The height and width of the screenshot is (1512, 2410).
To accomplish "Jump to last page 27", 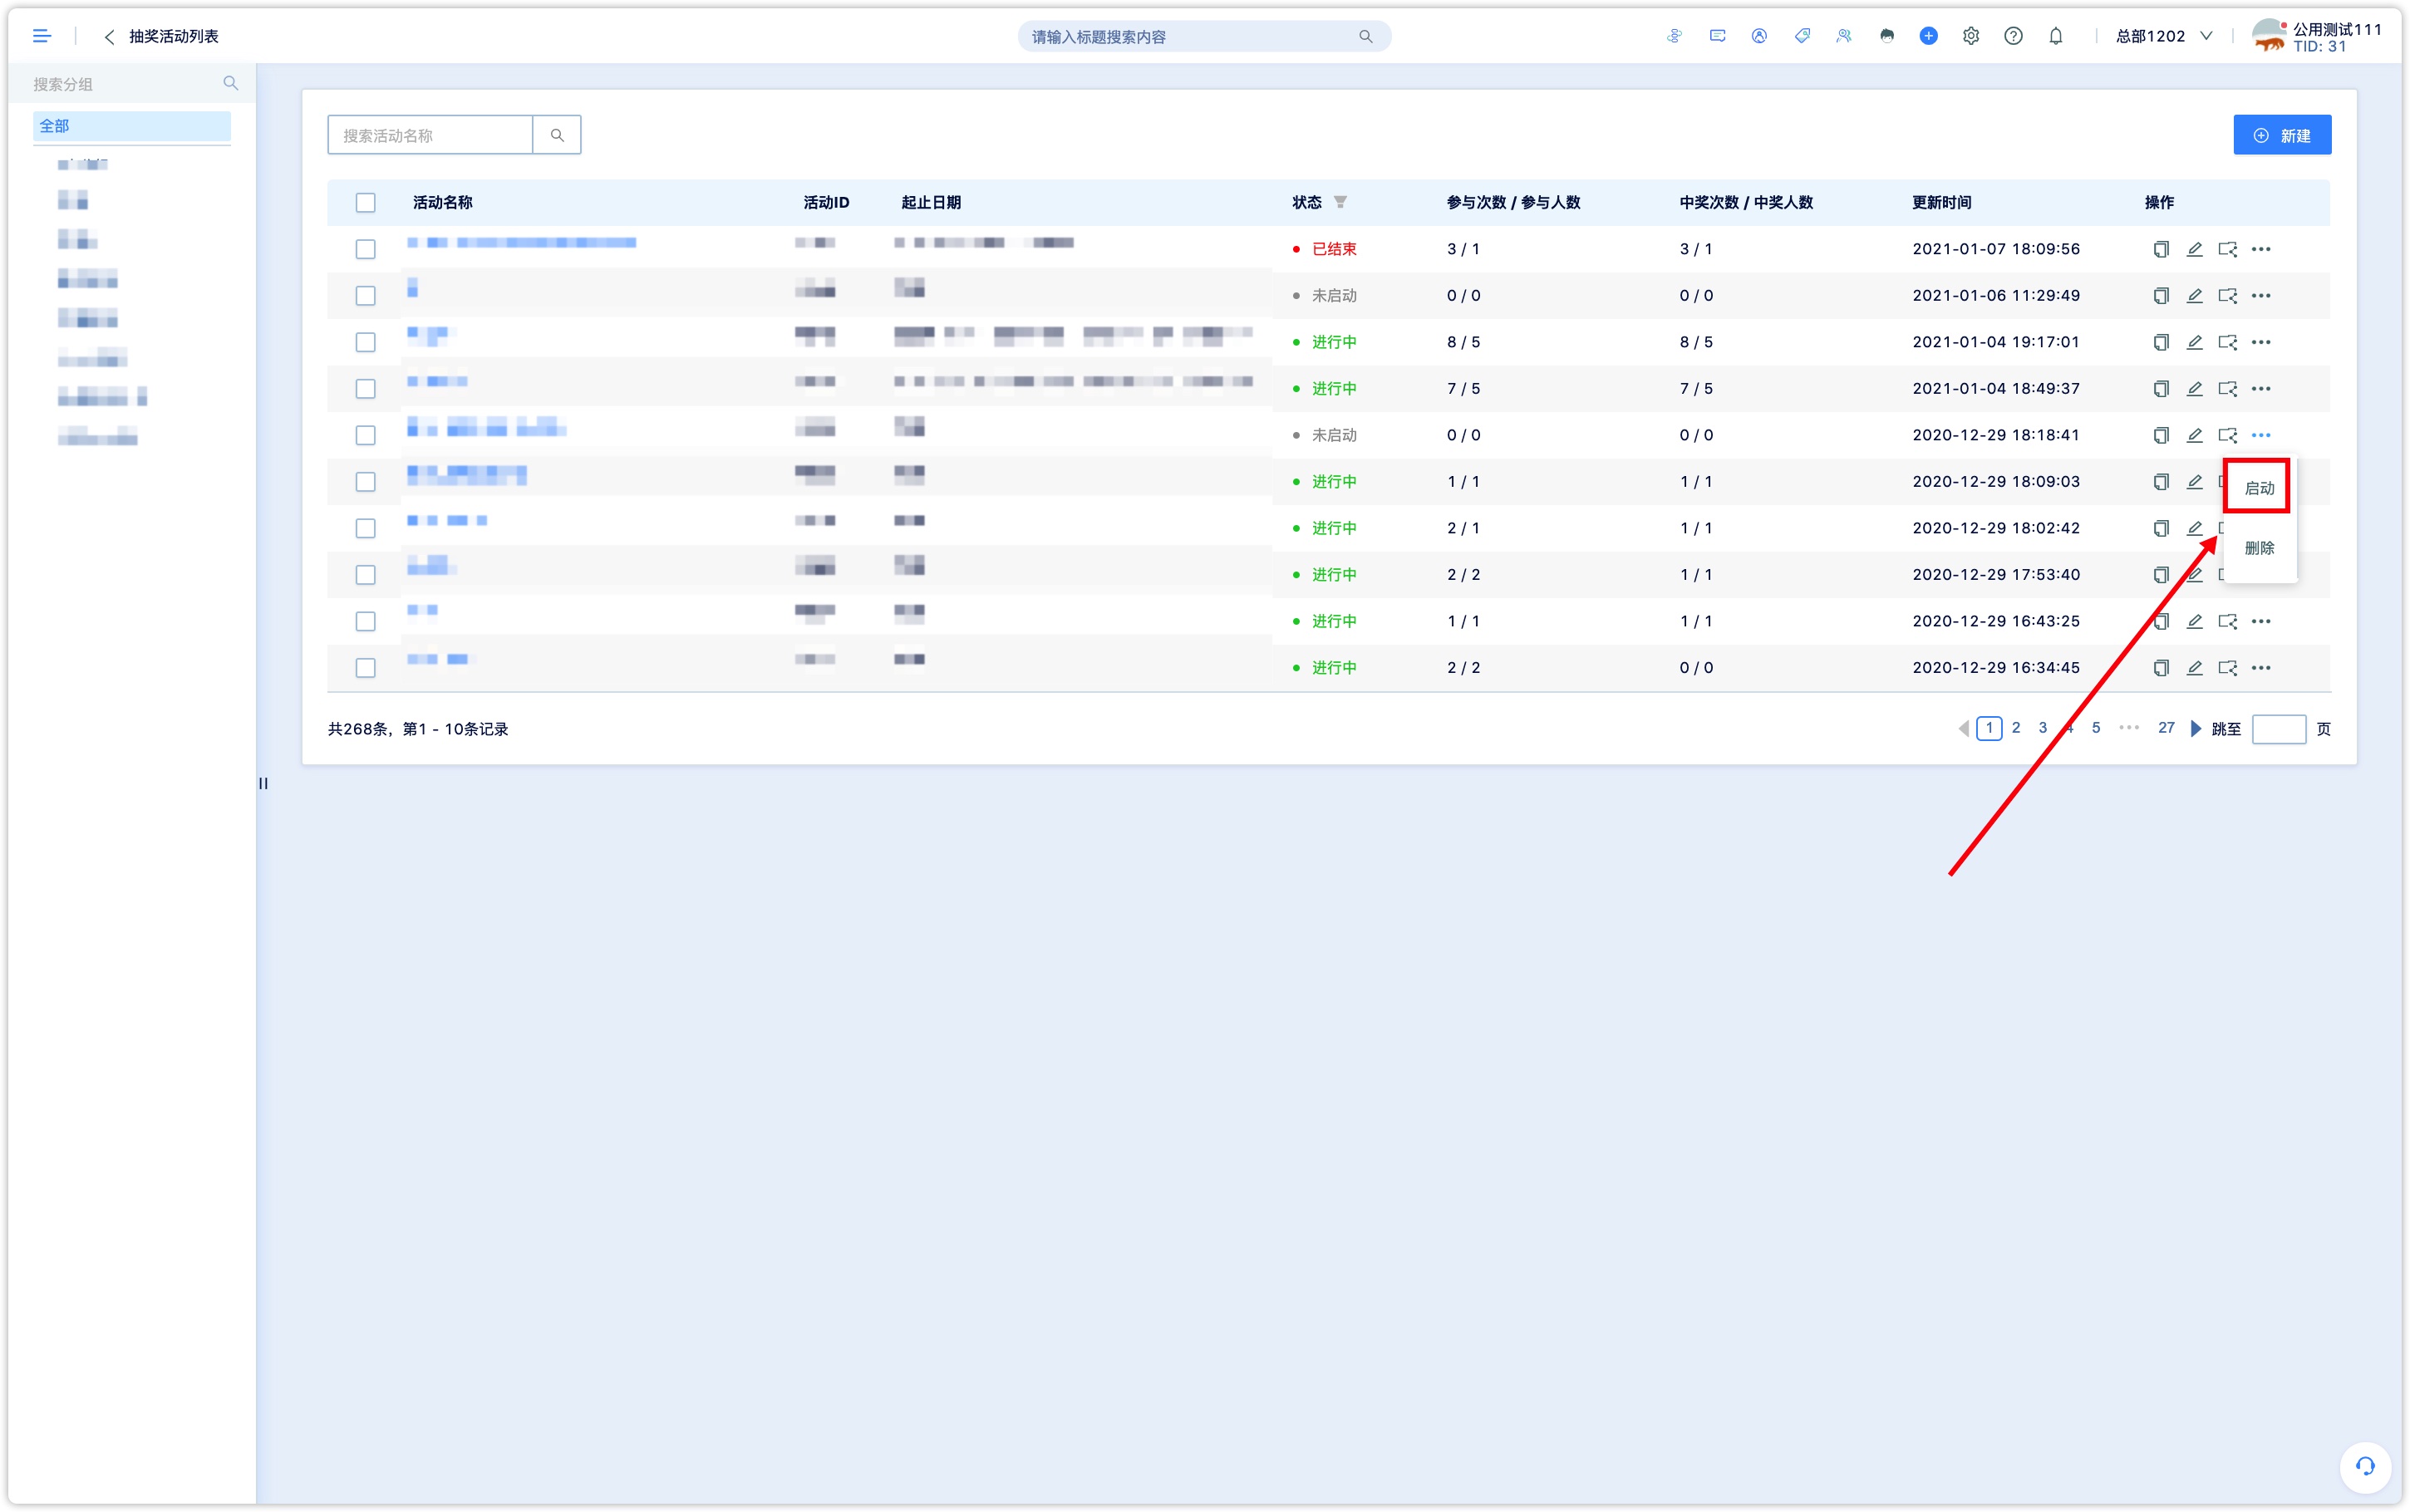I will click(x=2165, y=728).
